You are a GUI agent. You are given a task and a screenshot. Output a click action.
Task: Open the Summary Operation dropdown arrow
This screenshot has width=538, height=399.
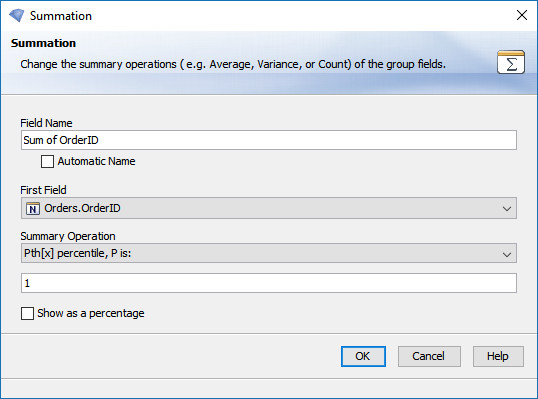[506, 254]
